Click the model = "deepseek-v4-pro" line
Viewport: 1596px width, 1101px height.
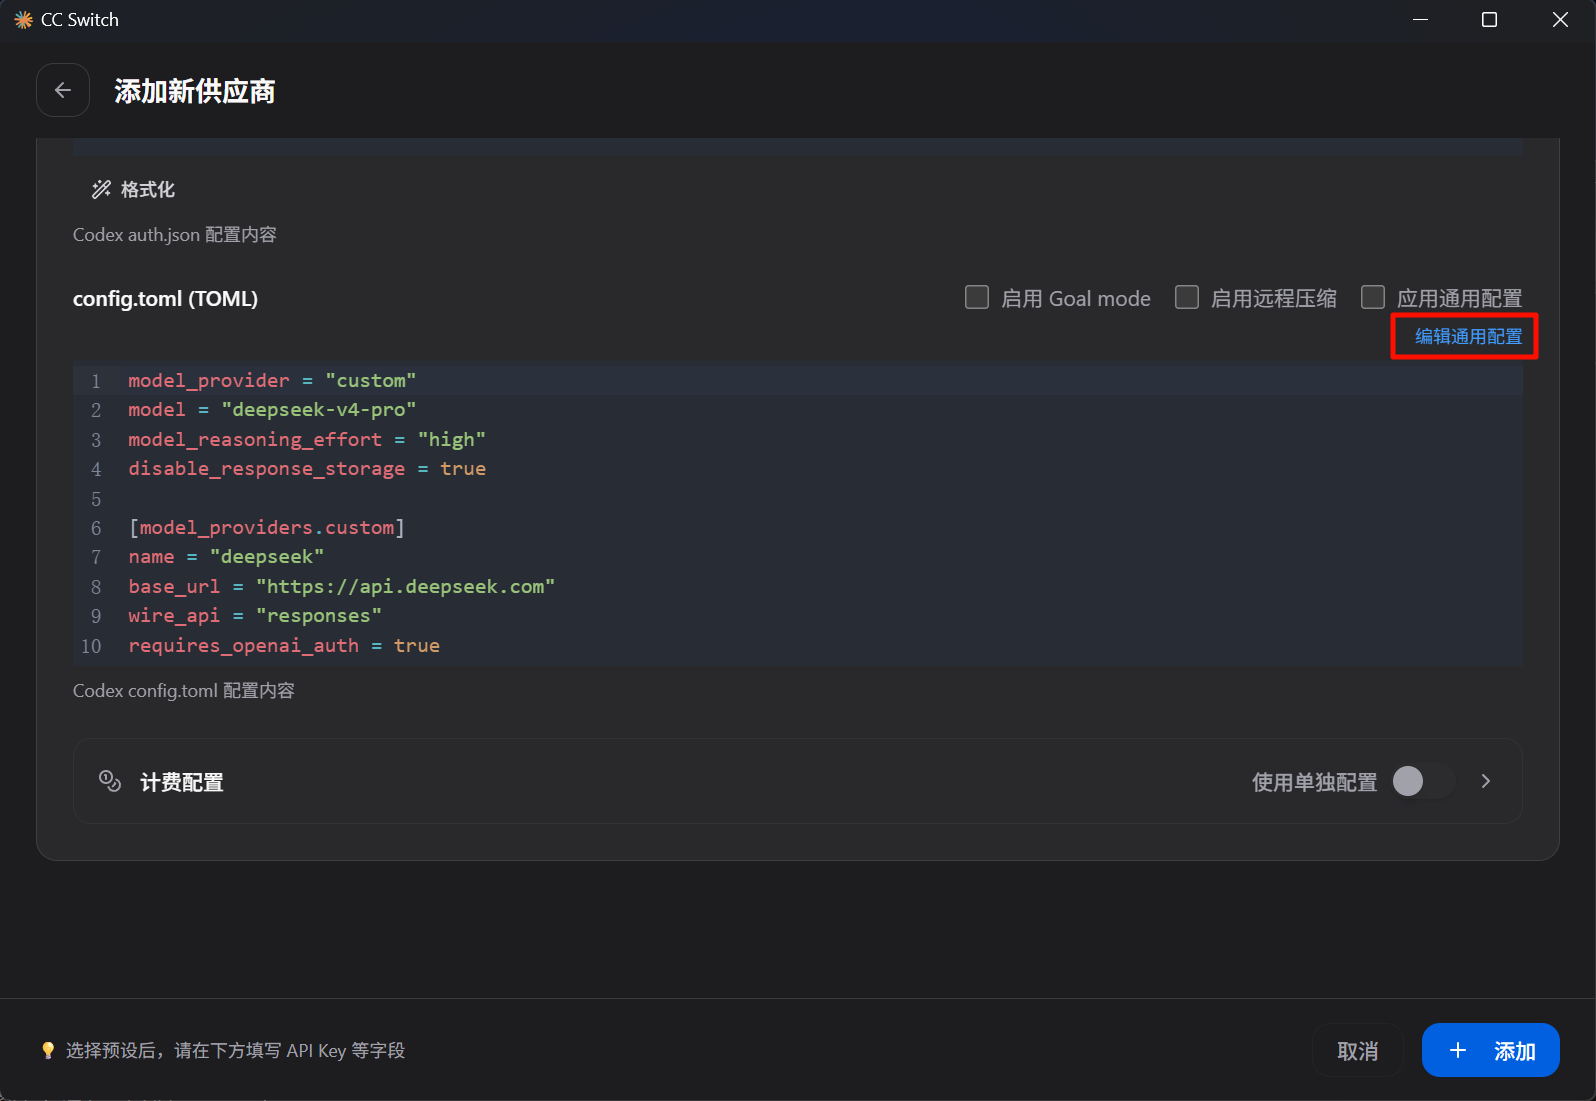[x=272, y=409]
